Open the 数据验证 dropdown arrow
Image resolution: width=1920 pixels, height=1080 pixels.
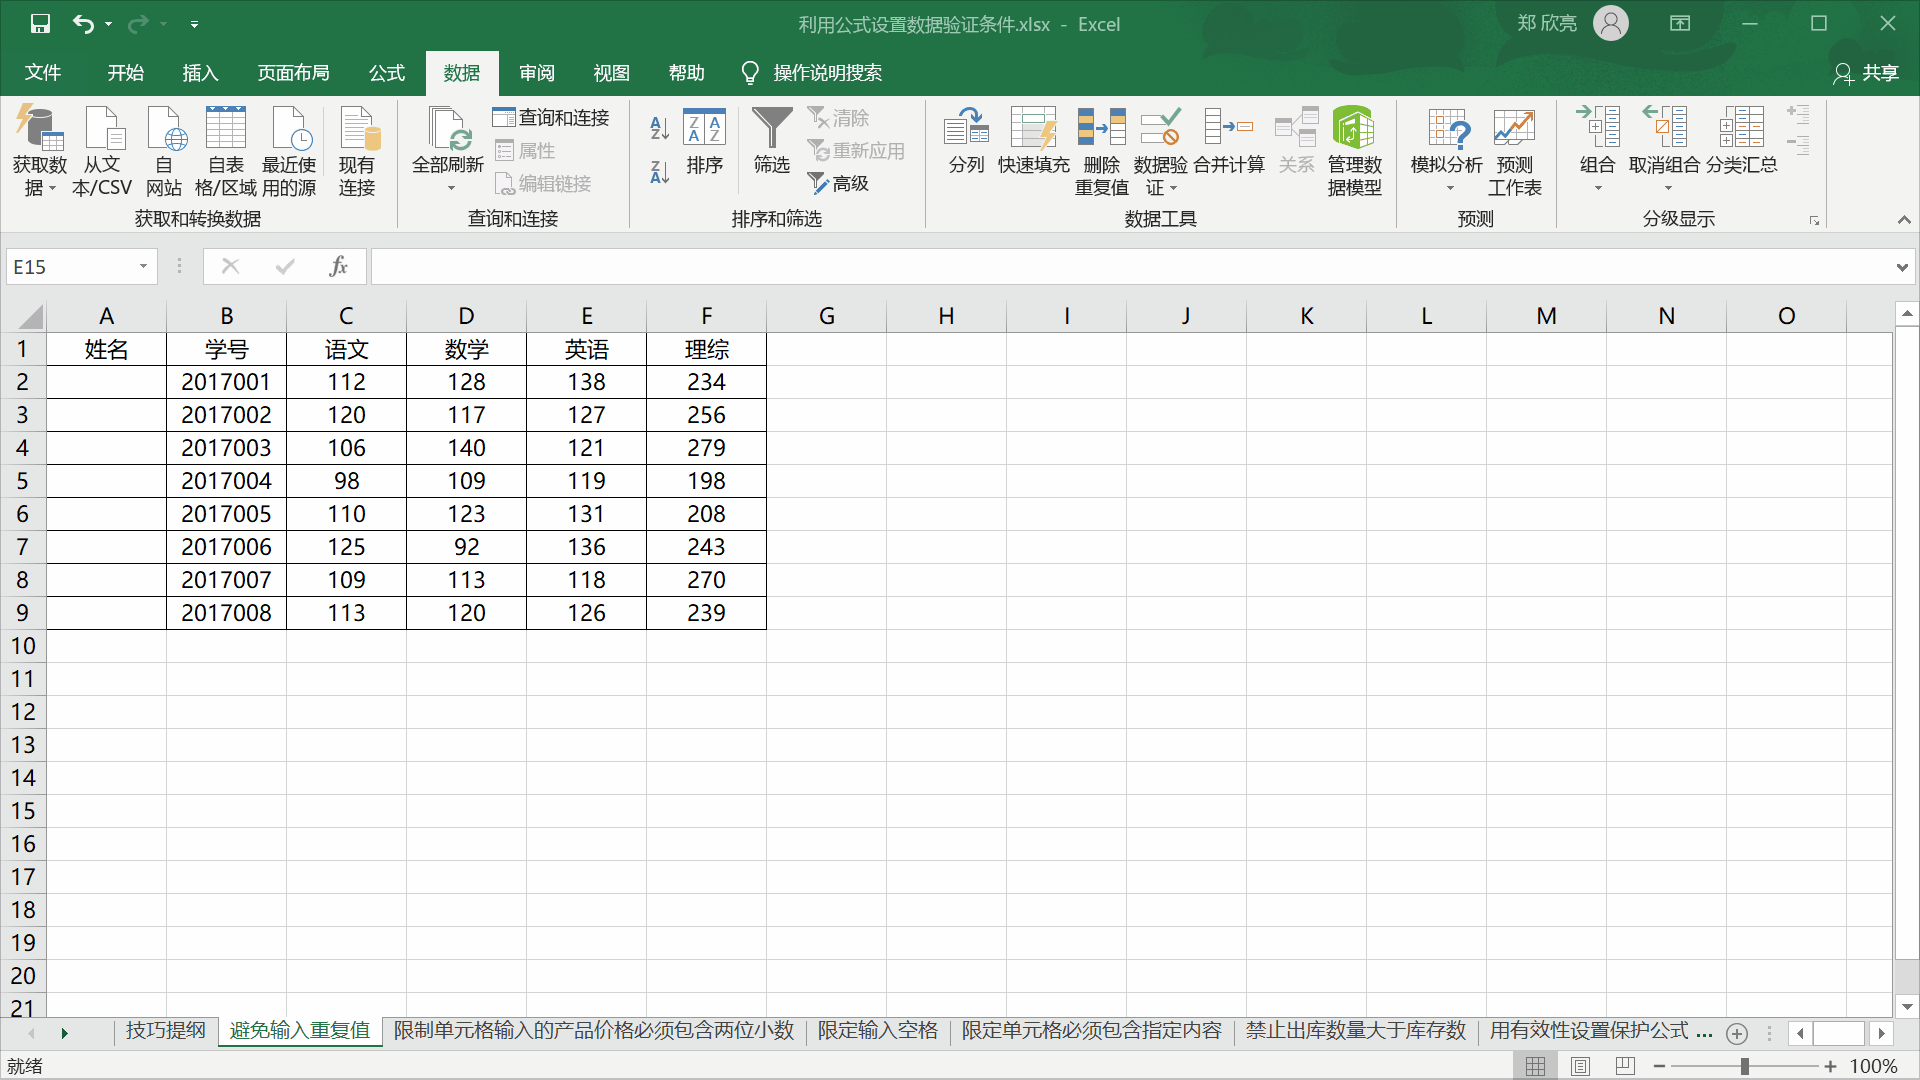[1173, 188]
